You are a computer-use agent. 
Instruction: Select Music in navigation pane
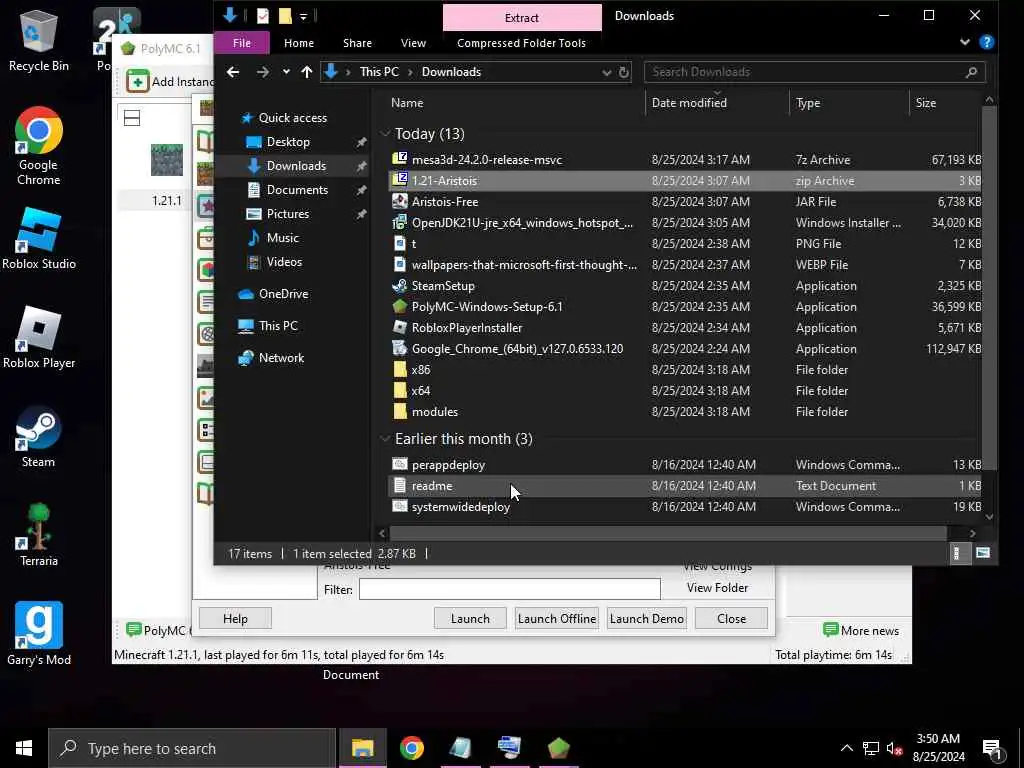point(282,238)
